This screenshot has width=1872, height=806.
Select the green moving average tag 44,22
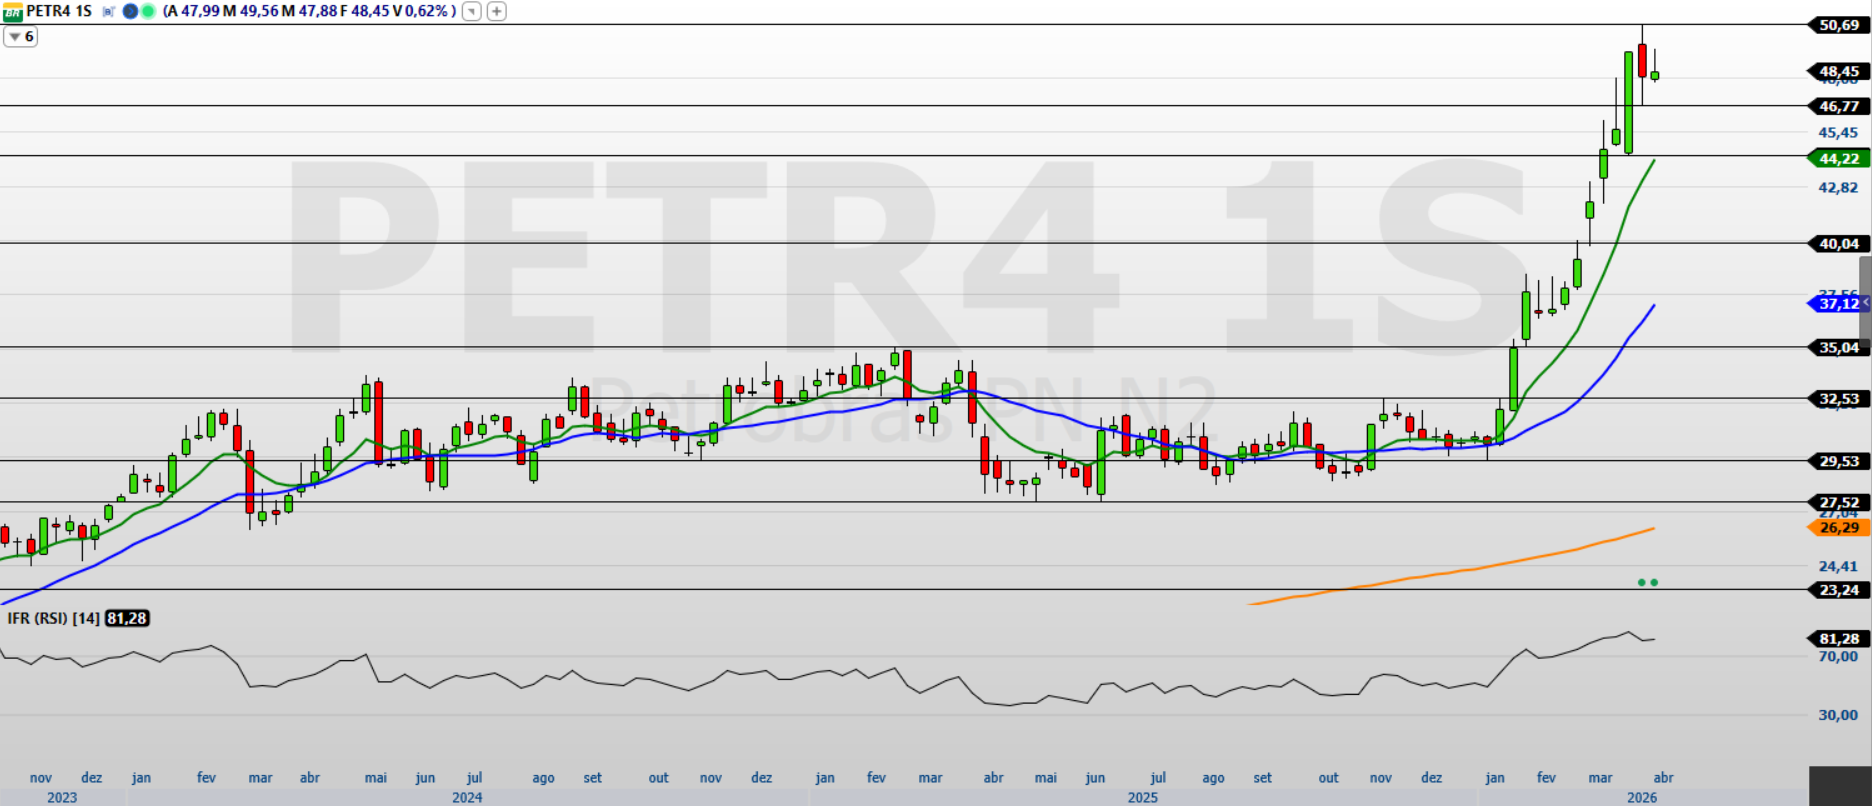pyautogui.click(x=1838, y=158)
